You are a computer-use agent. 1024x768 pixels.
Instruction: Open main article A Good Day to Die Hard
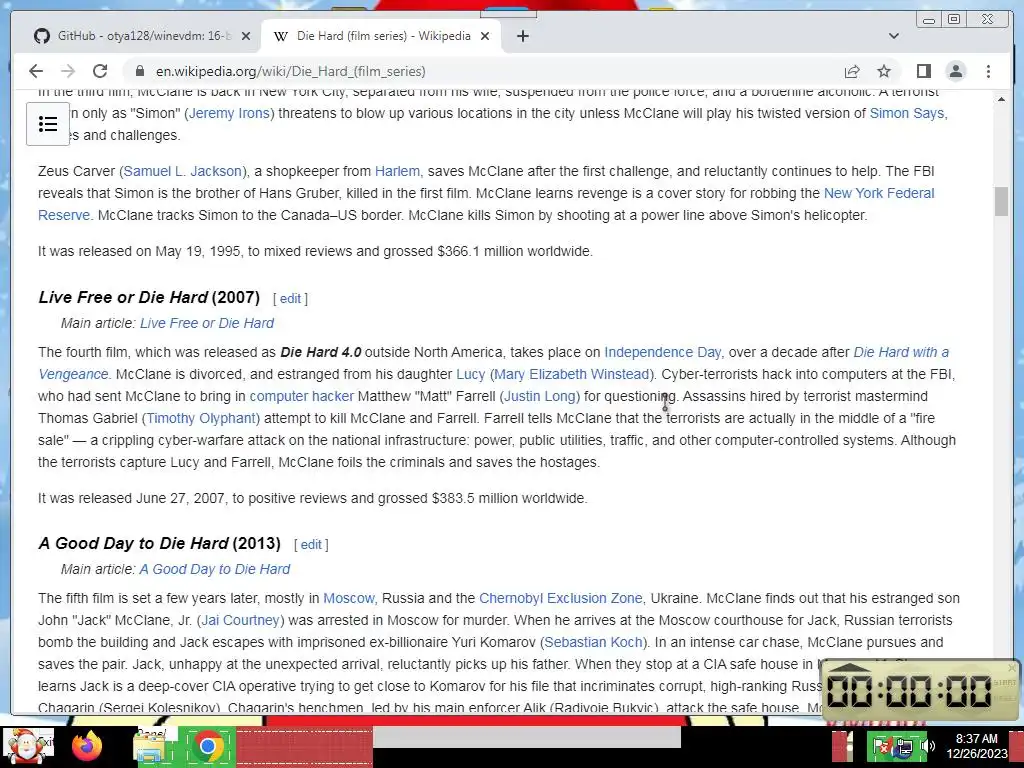pos(215,569)
